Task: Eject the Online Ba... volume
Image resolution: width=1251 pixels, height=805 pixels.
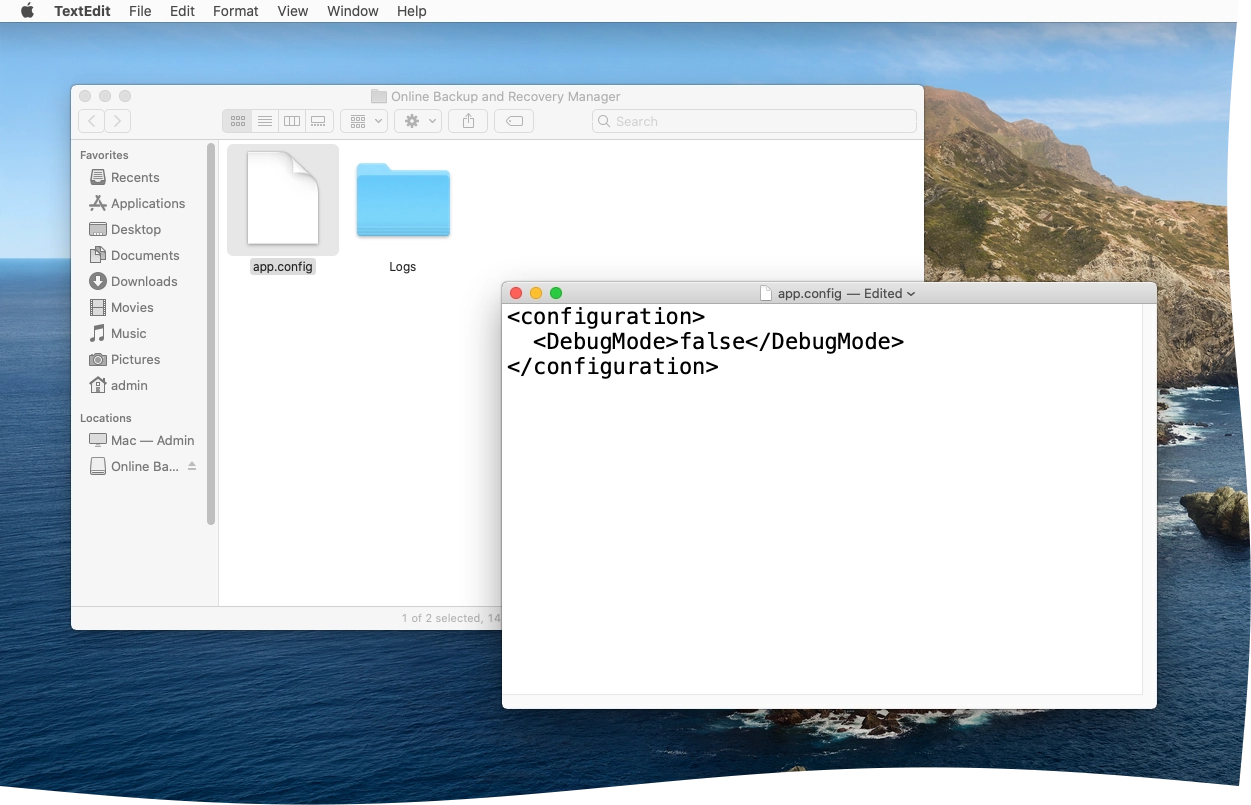Action: (192, 466)
